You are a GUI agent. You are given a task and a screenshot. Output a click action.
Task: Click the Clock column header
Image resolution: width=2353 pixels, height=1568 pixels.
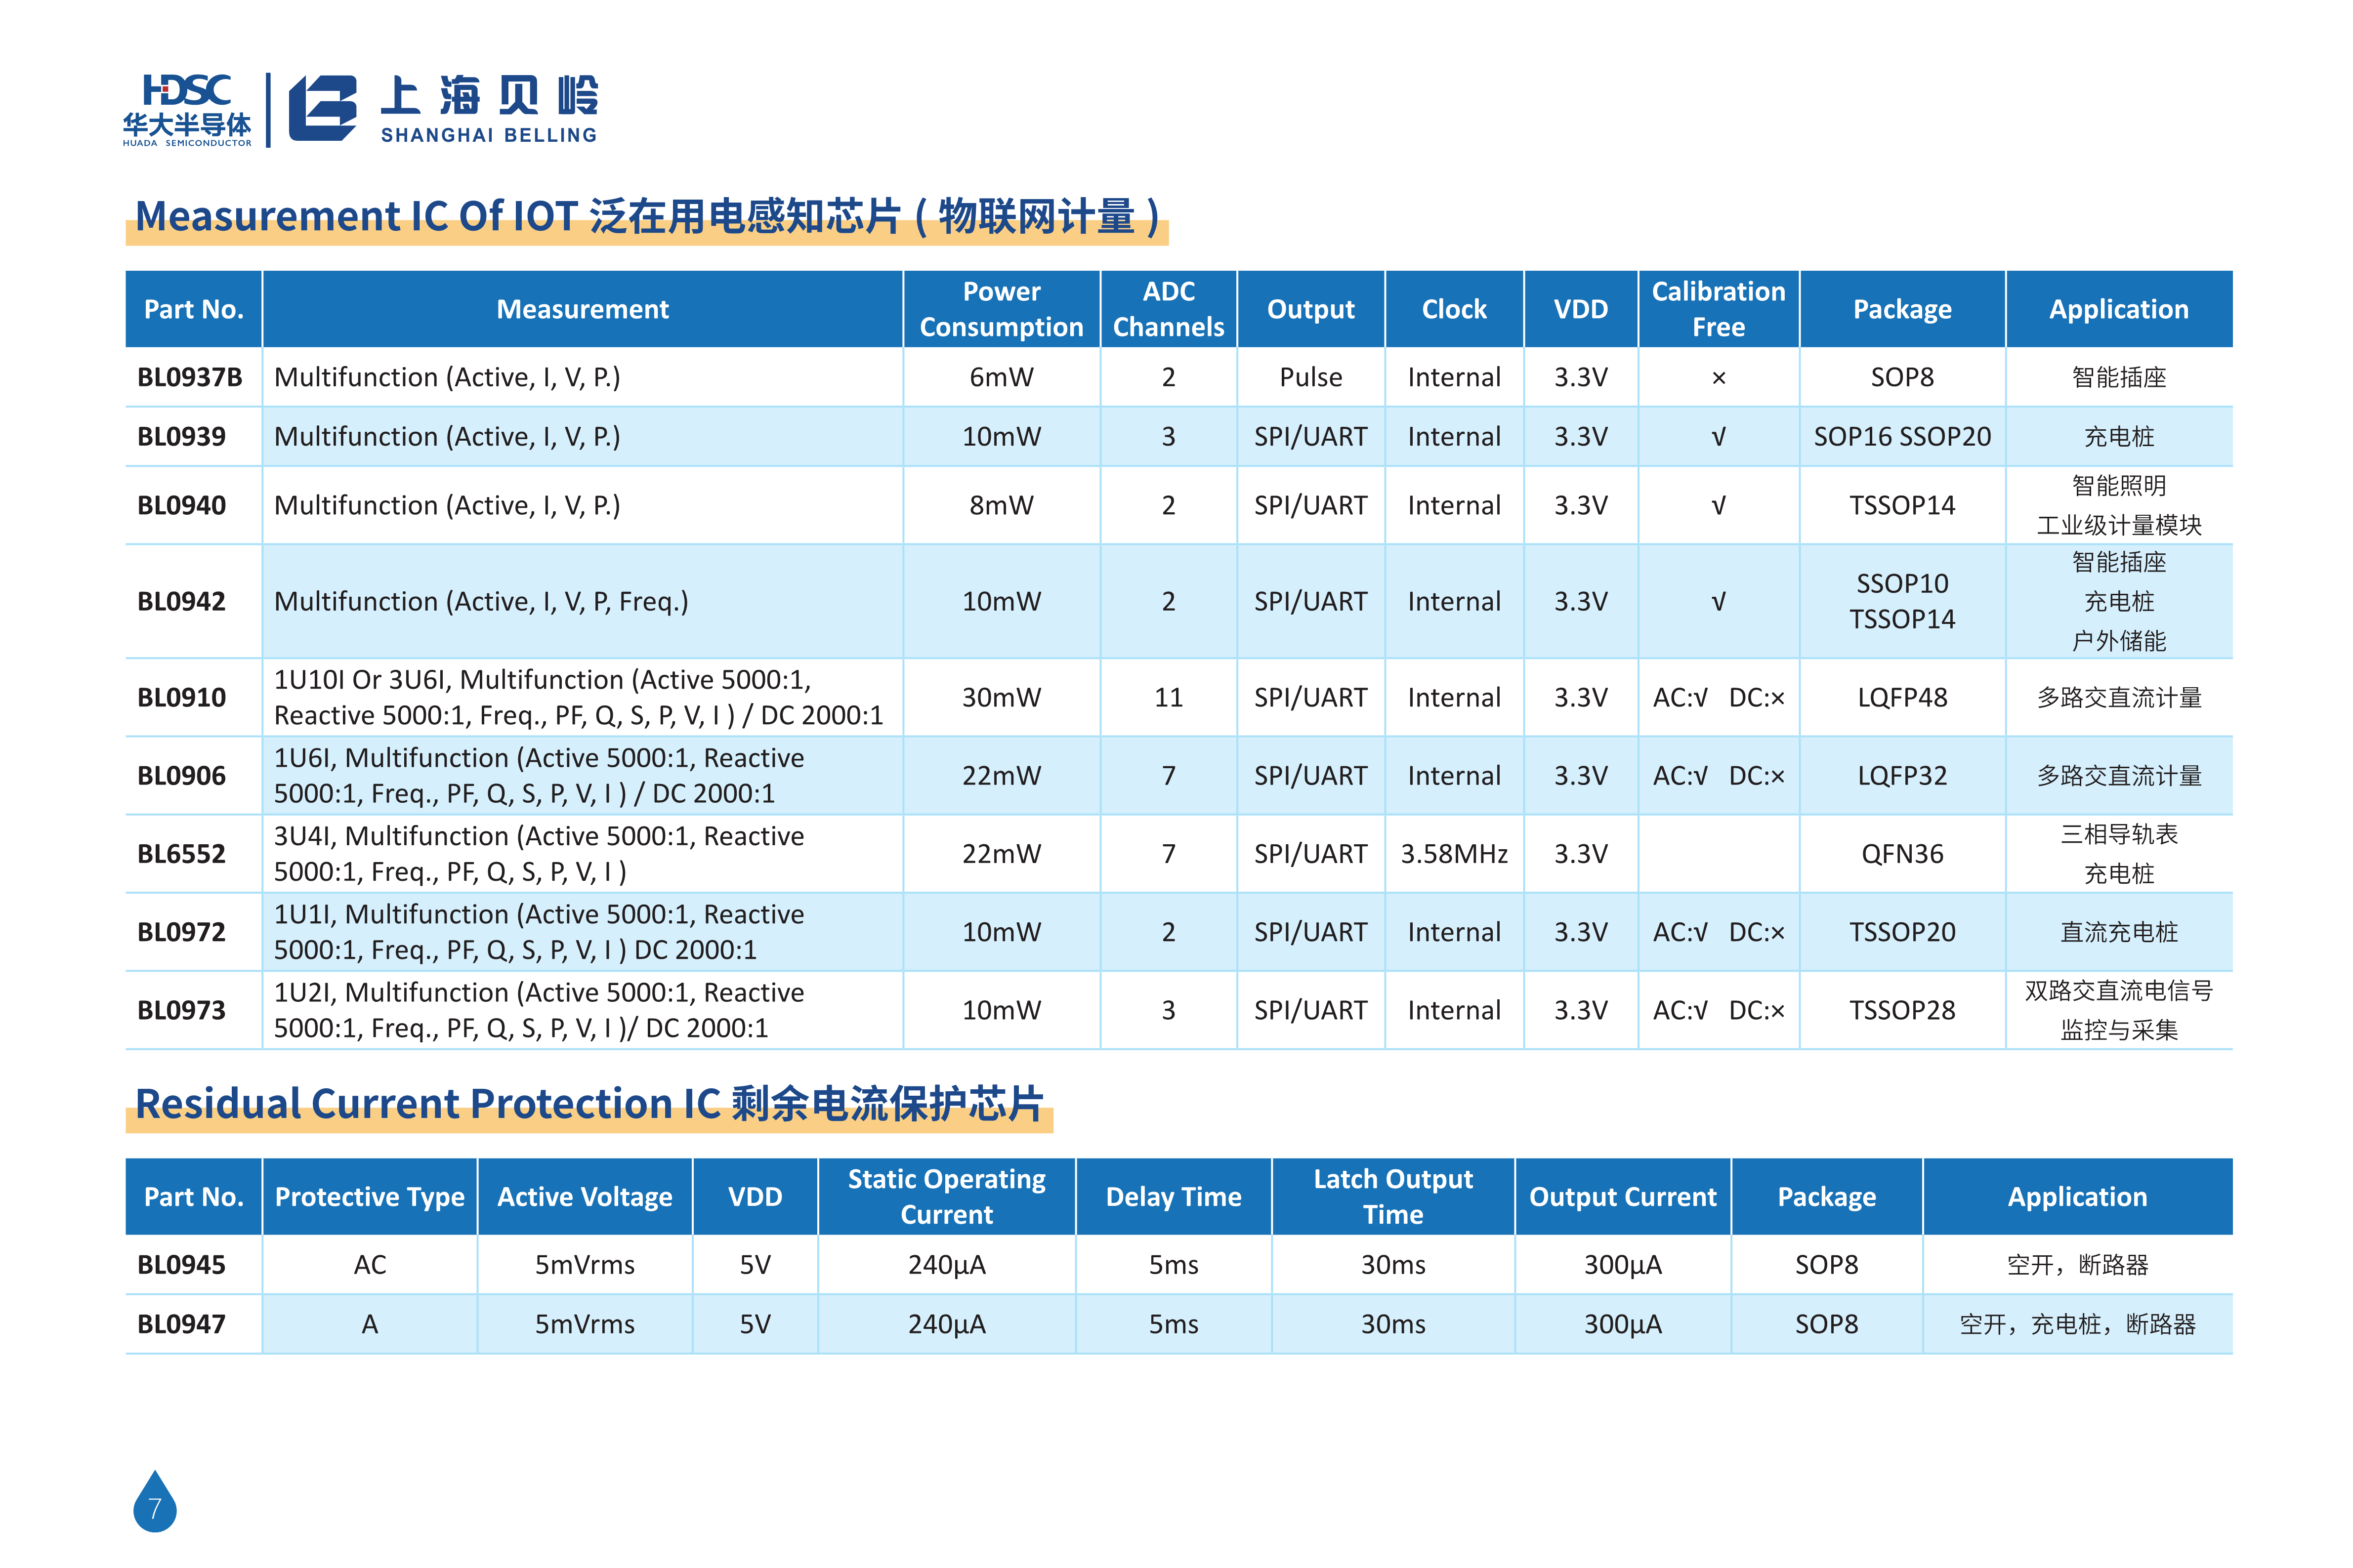(1454, 309)
